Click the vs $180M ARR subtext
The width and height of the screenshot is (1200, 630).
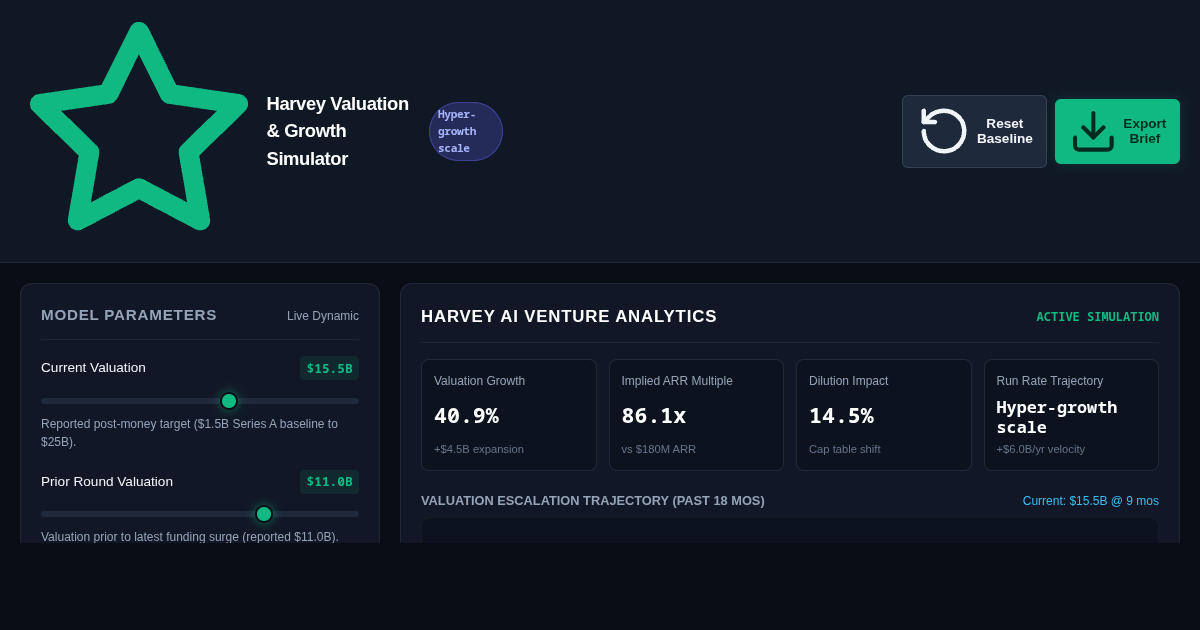659,449
